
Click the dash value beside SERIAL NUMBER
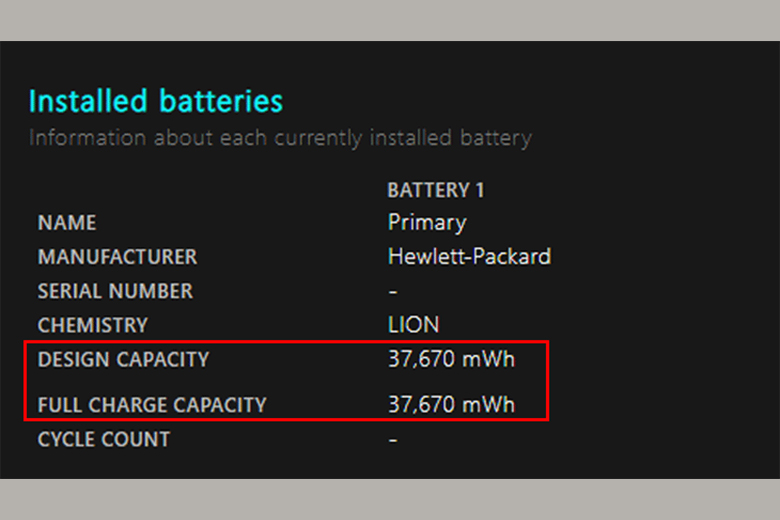click(393, 291)
